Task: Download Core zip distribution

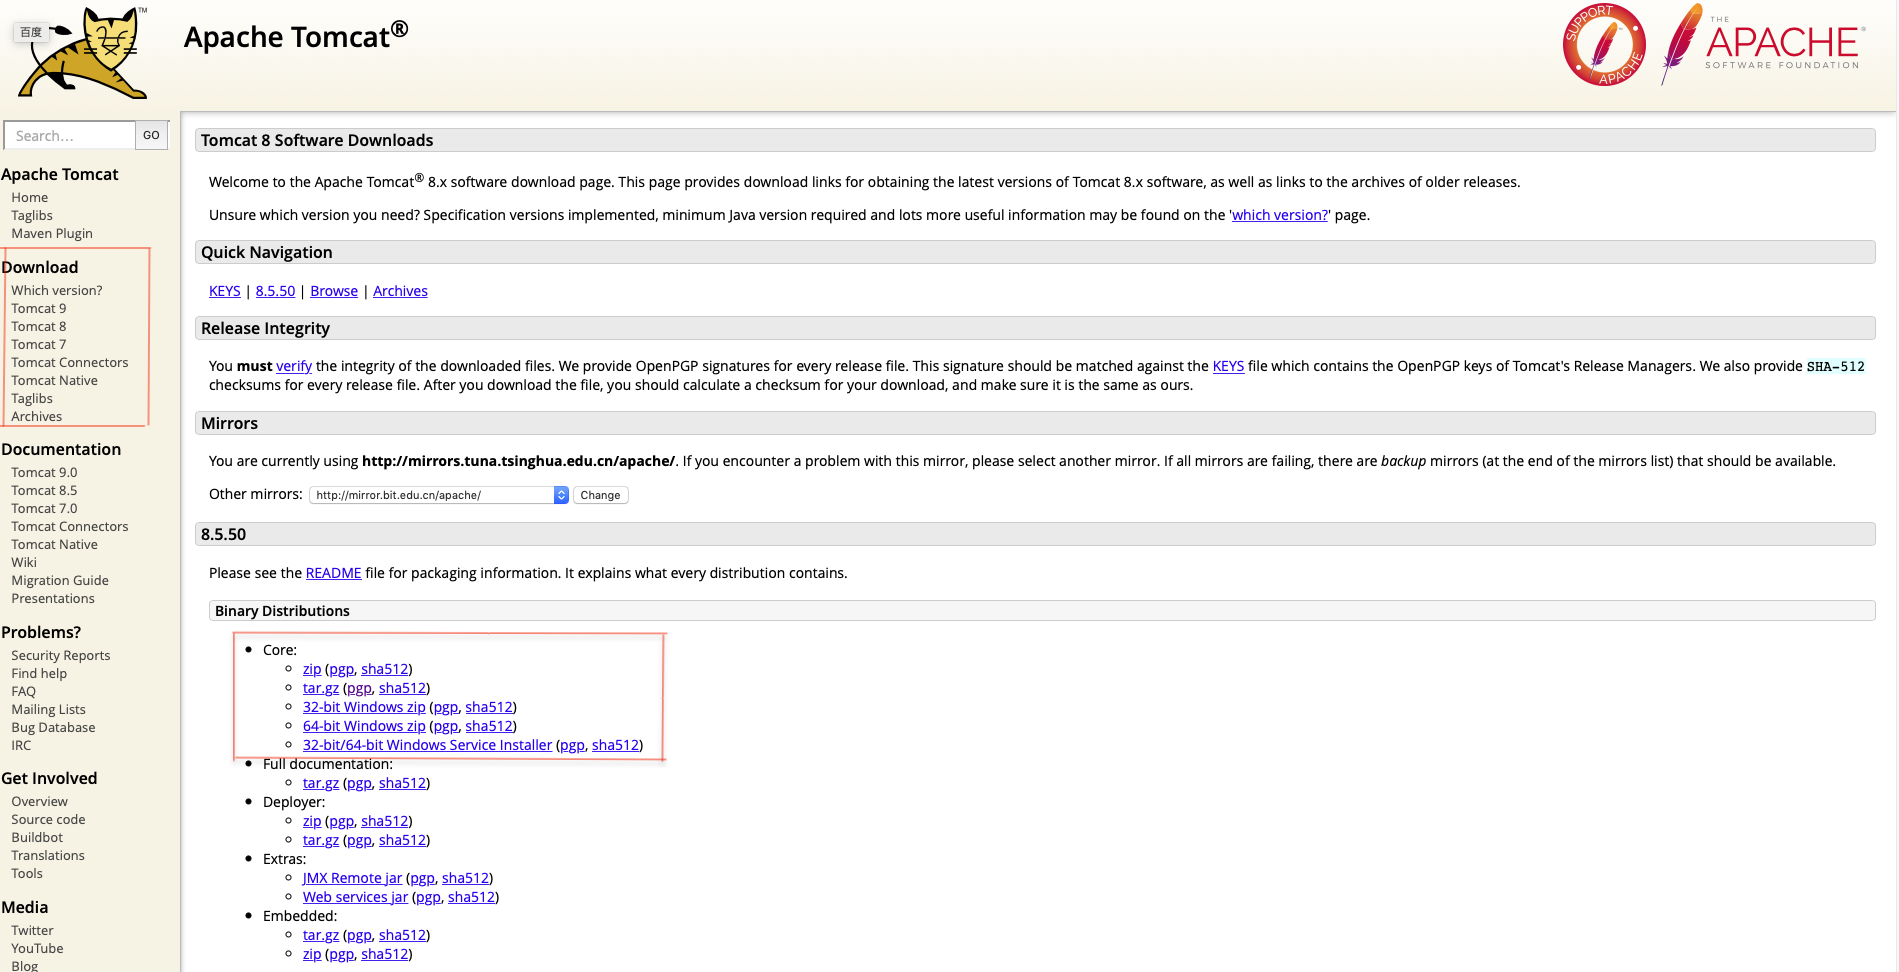Action: point(312,669)
